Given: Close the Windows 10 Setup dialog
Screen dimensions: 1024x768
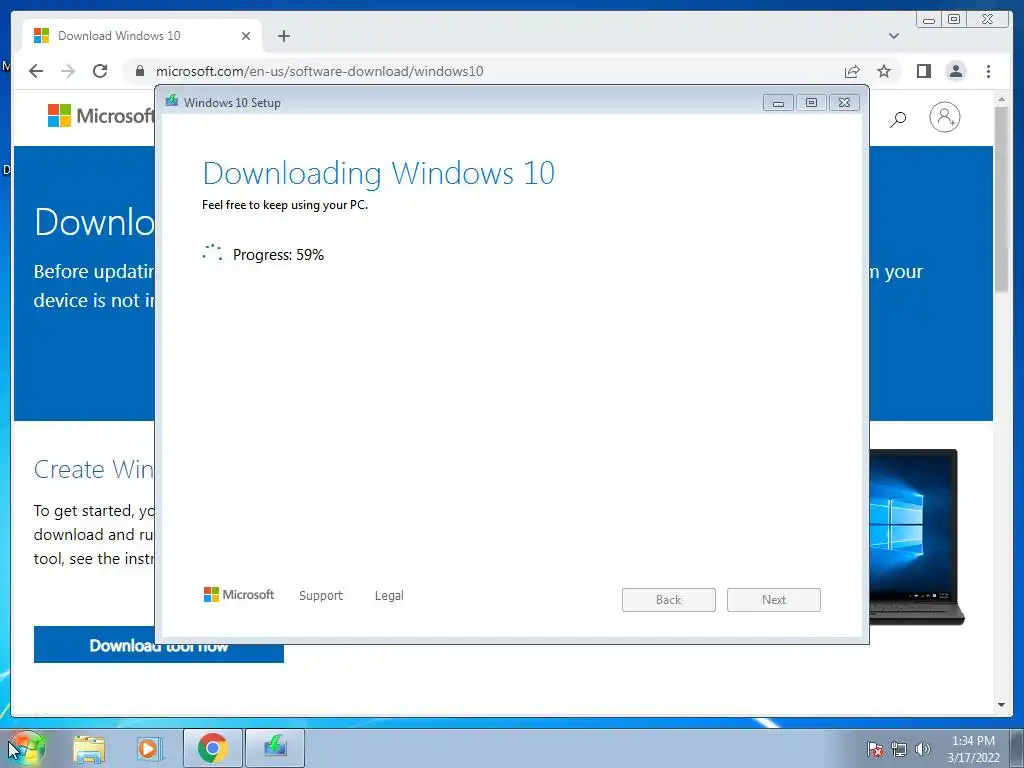Looking at the screenshot, I should pos(844,103).
